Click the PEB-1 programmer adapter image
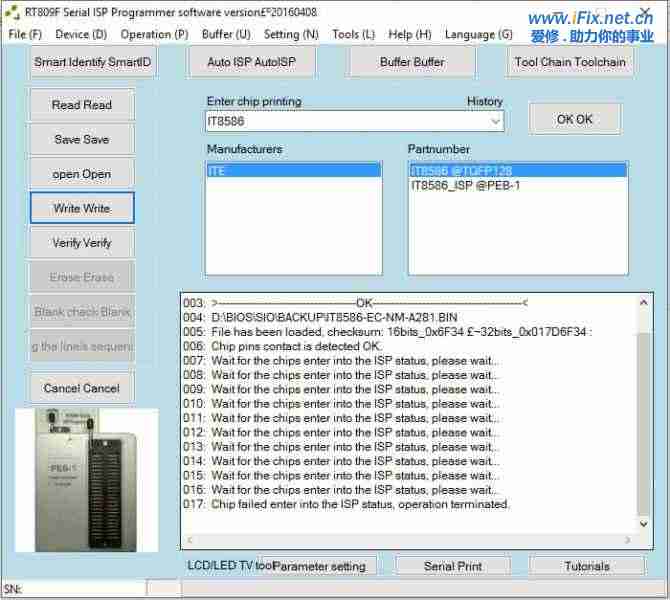This screenshot has width=670, height=600. click(86, 480)
